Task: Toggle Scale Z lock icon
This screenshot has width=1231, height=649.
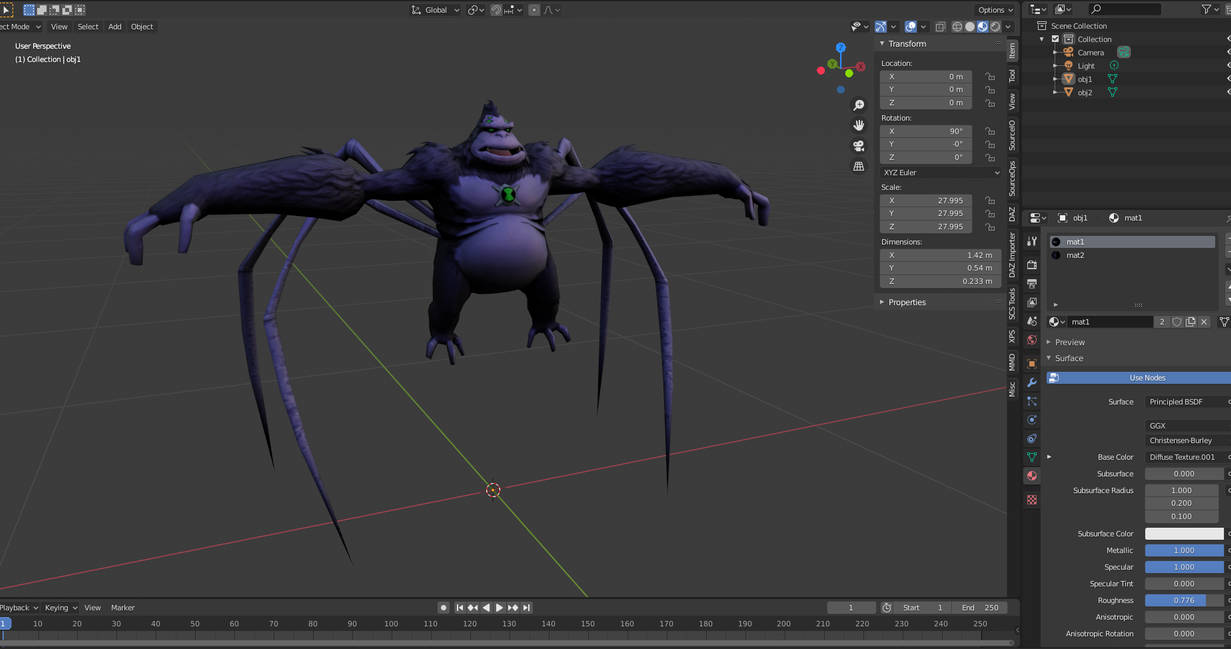Action: pos(990,227)
